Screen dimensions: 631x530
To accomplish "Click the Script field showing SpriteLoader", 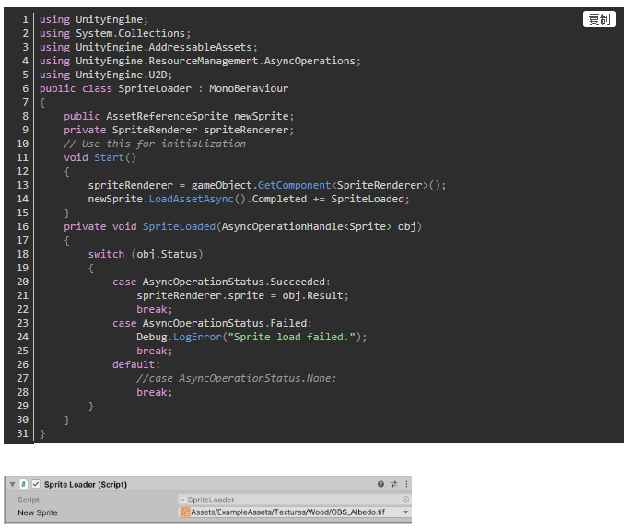I will pos(294,499).
